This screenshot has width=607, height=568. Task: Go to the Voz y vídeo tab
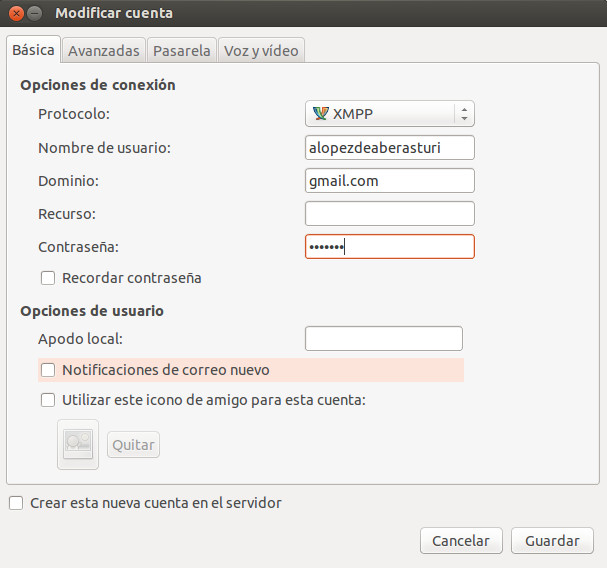point(260,50)
